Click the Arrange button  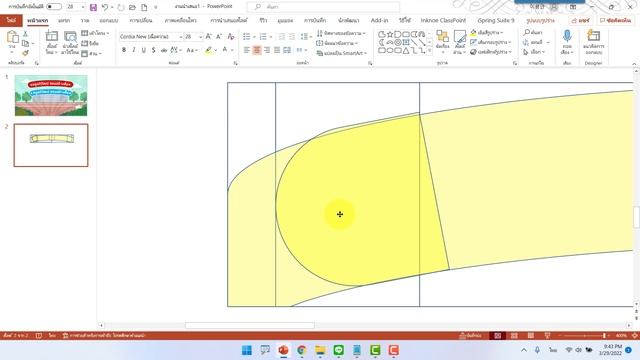coord(442,42)
